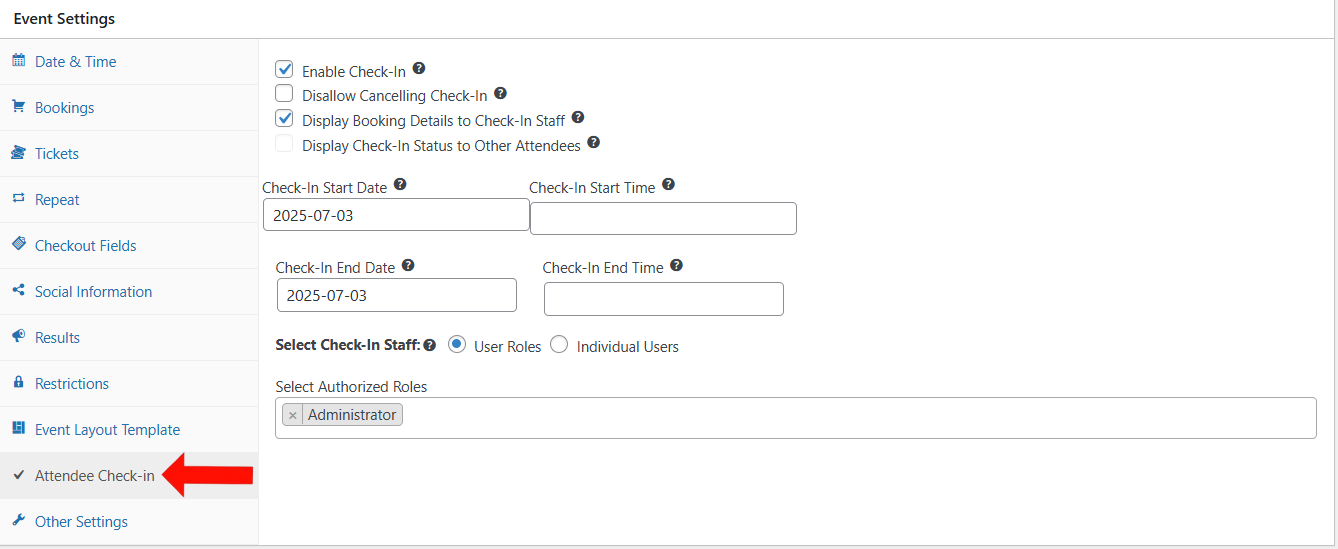Click the calendar icon for Date & Time
The height and width of the screenshot is (549, 1338).
coord(18,61)
